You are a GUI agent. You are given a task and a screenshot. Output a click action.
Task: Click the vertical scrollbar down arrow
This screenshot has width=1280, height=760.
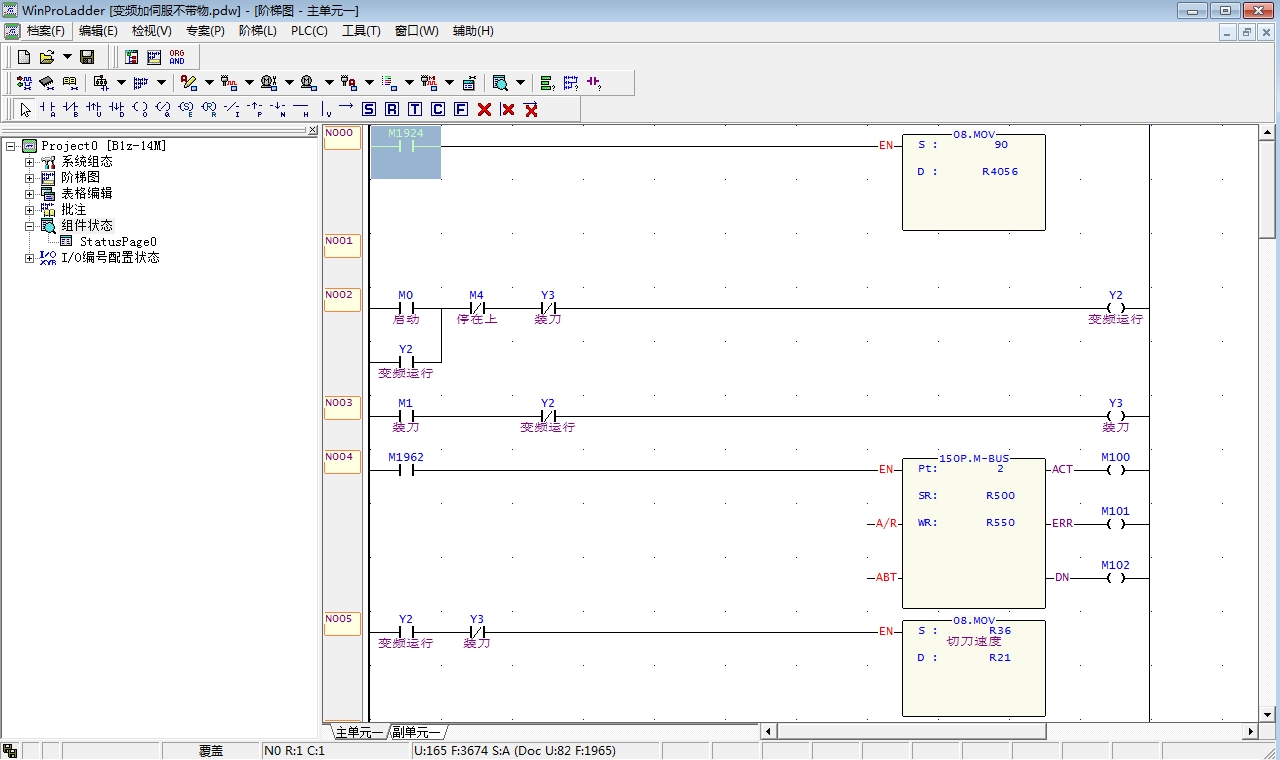(1267, 714)
